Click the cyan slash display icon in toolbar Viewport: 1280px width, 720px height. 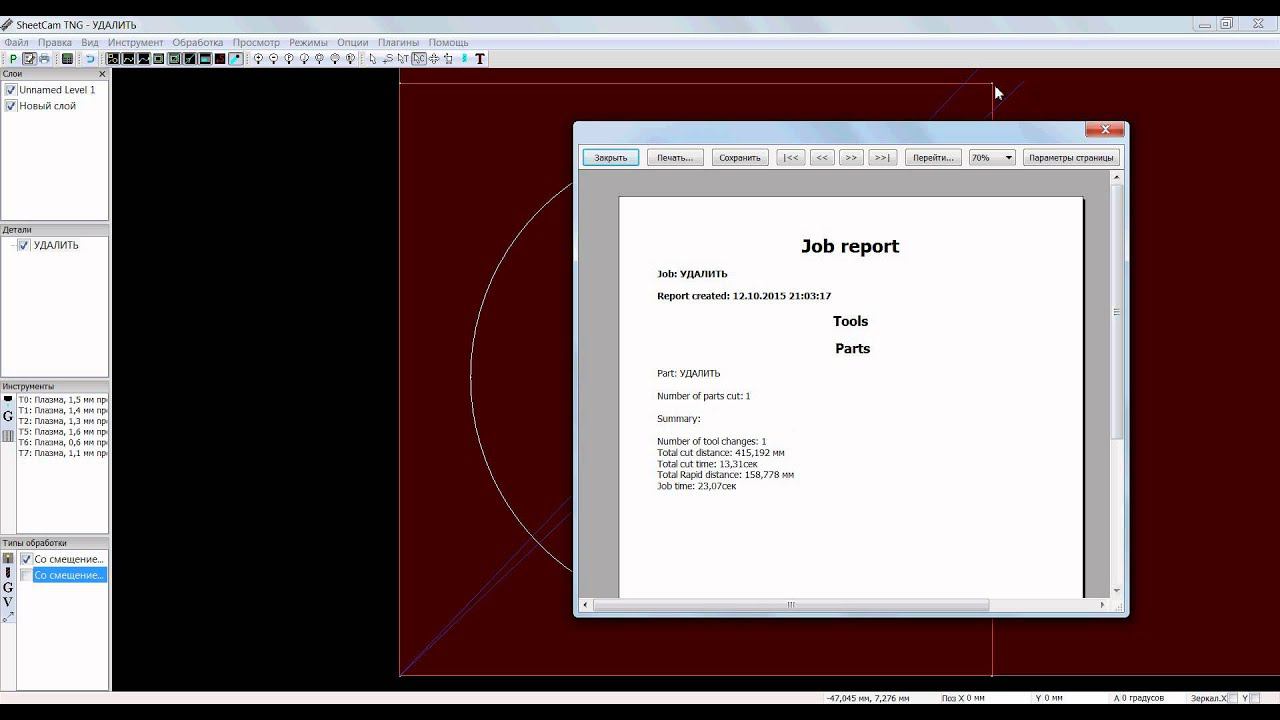[235, 59]
